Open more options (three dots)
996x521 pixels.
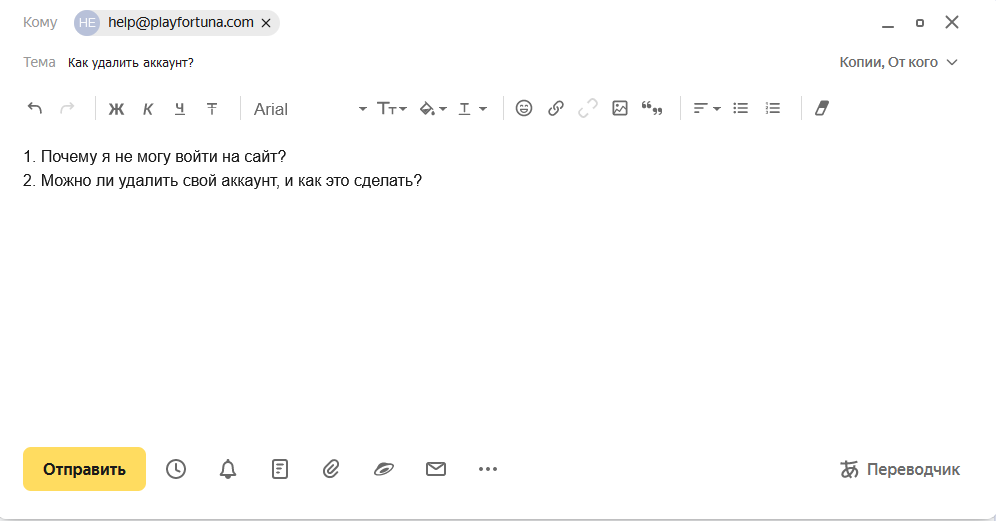[488, 470]
